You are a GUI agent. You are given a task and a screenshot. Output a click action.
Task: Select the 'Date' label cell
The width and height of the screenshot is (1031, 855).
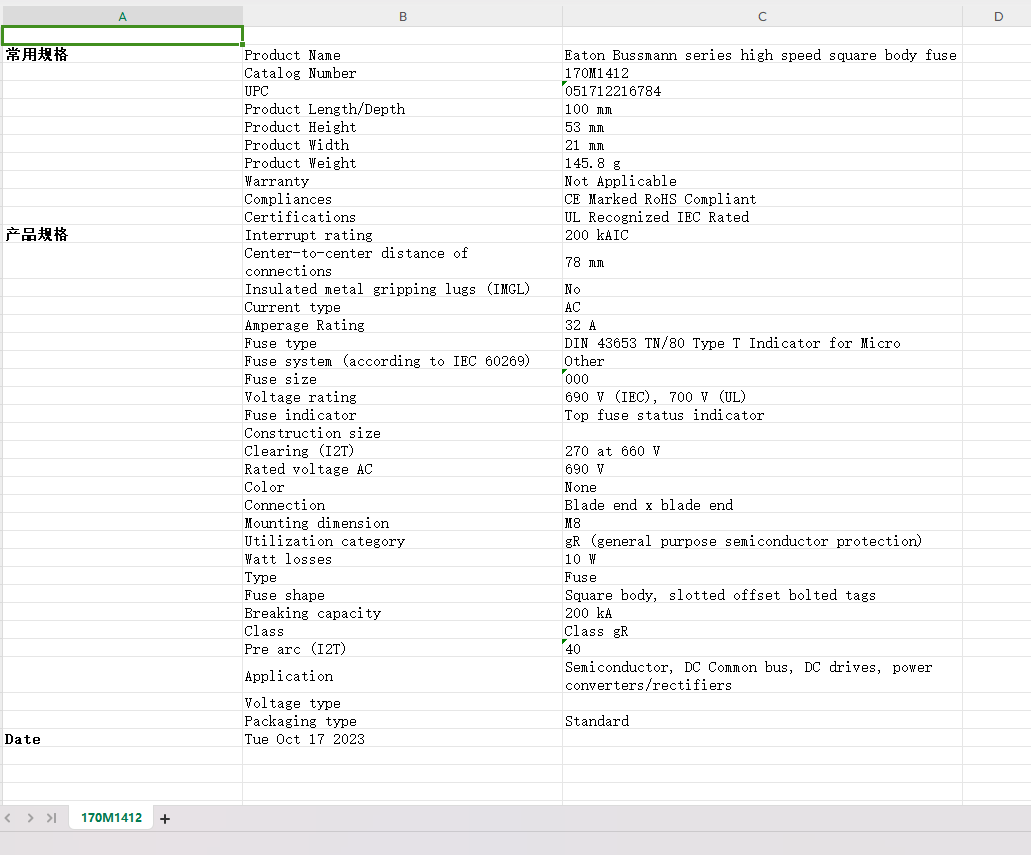click(x=122, y=739)
